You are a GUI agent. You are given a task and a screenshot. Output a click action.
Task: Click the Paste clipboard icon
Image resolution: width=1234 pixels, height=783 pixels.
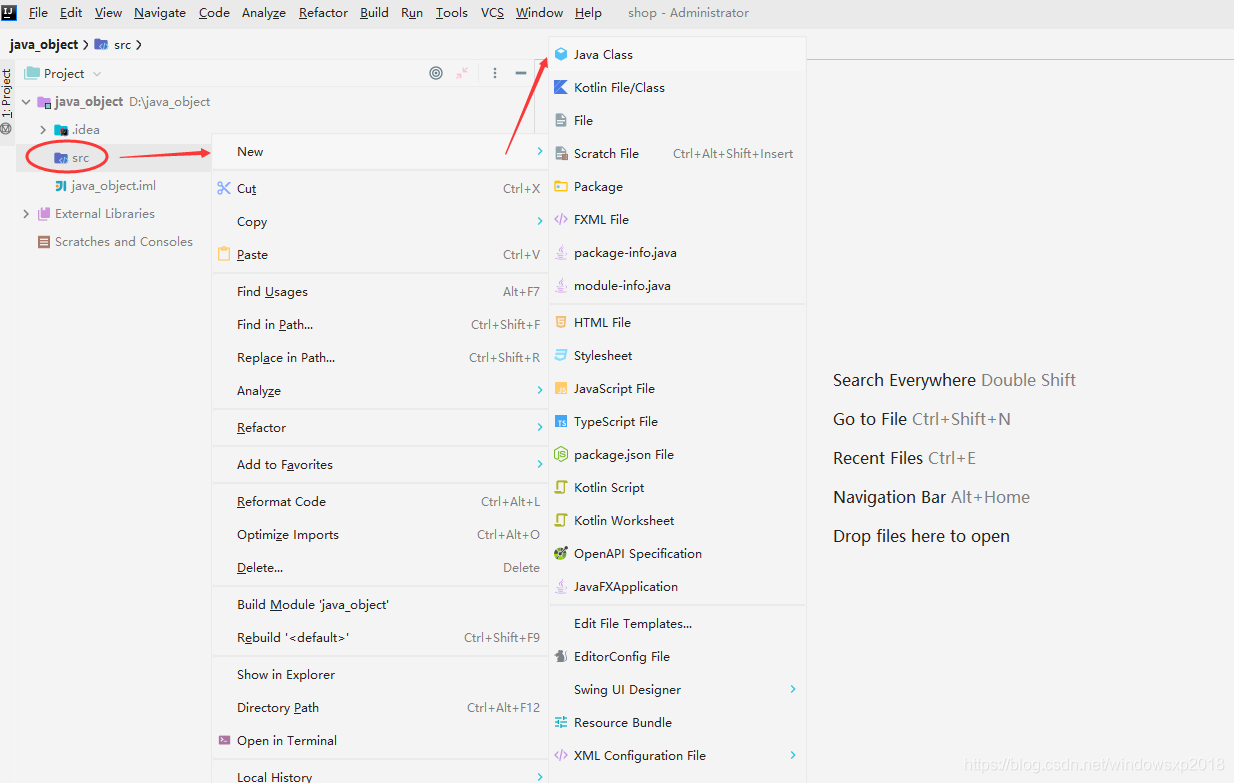[x=224, y=254]
